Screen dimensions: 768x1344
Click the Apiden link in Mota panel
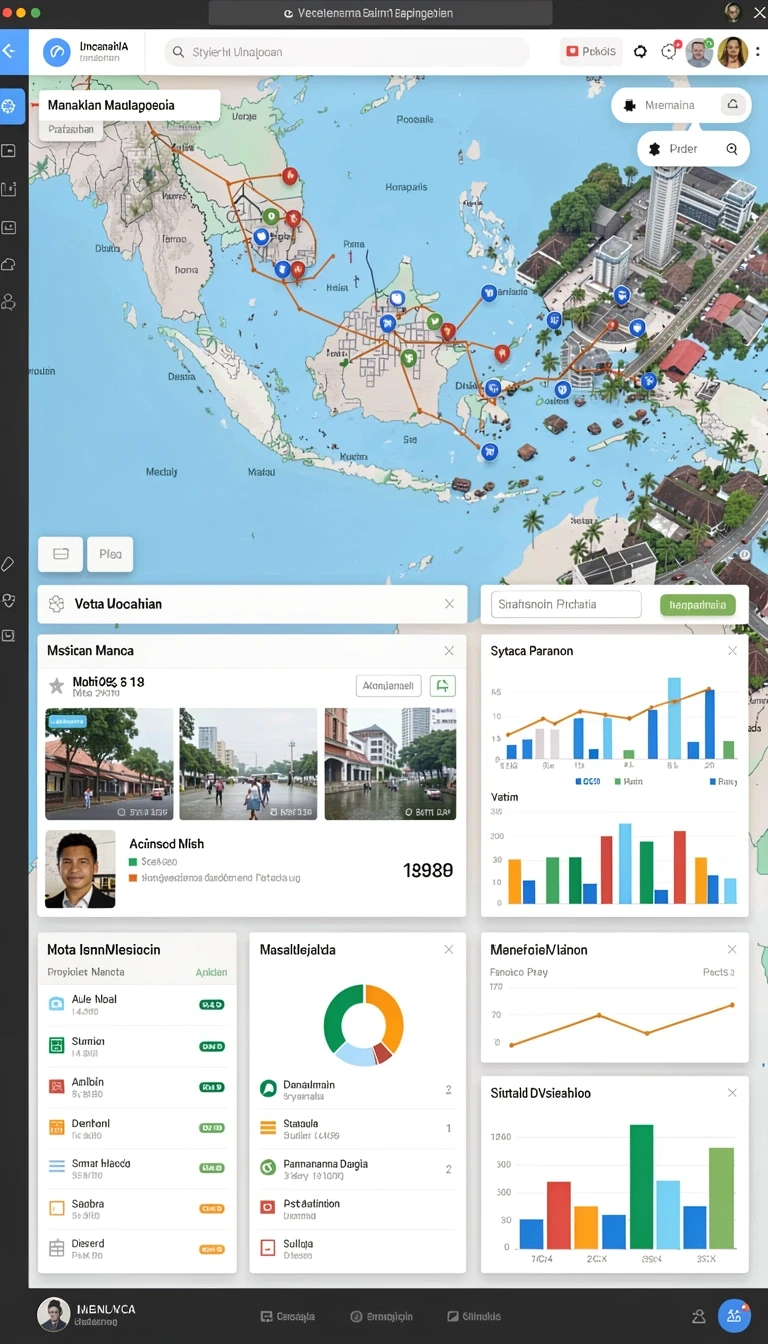(211, 972)
